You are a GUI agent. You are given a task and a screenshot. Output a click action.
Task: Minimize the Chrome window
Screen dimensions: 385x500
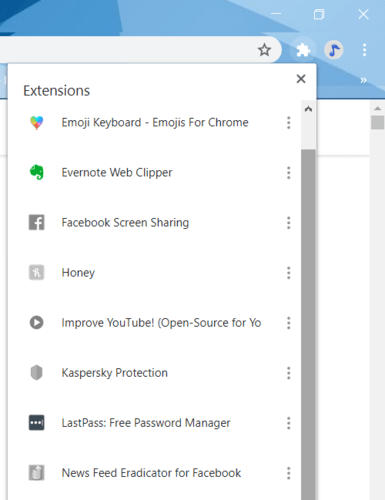[276, 14]
